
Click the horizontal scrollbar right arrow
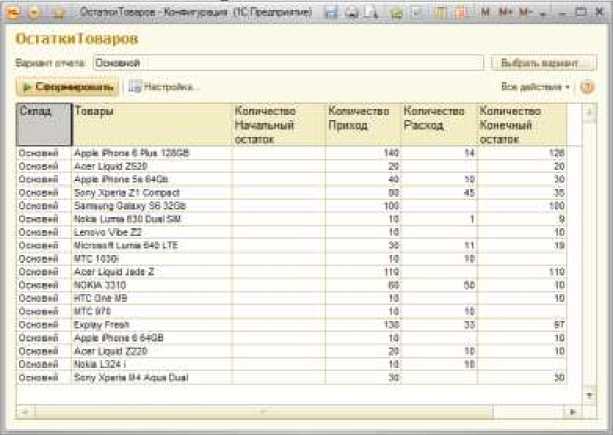[573, 412]
